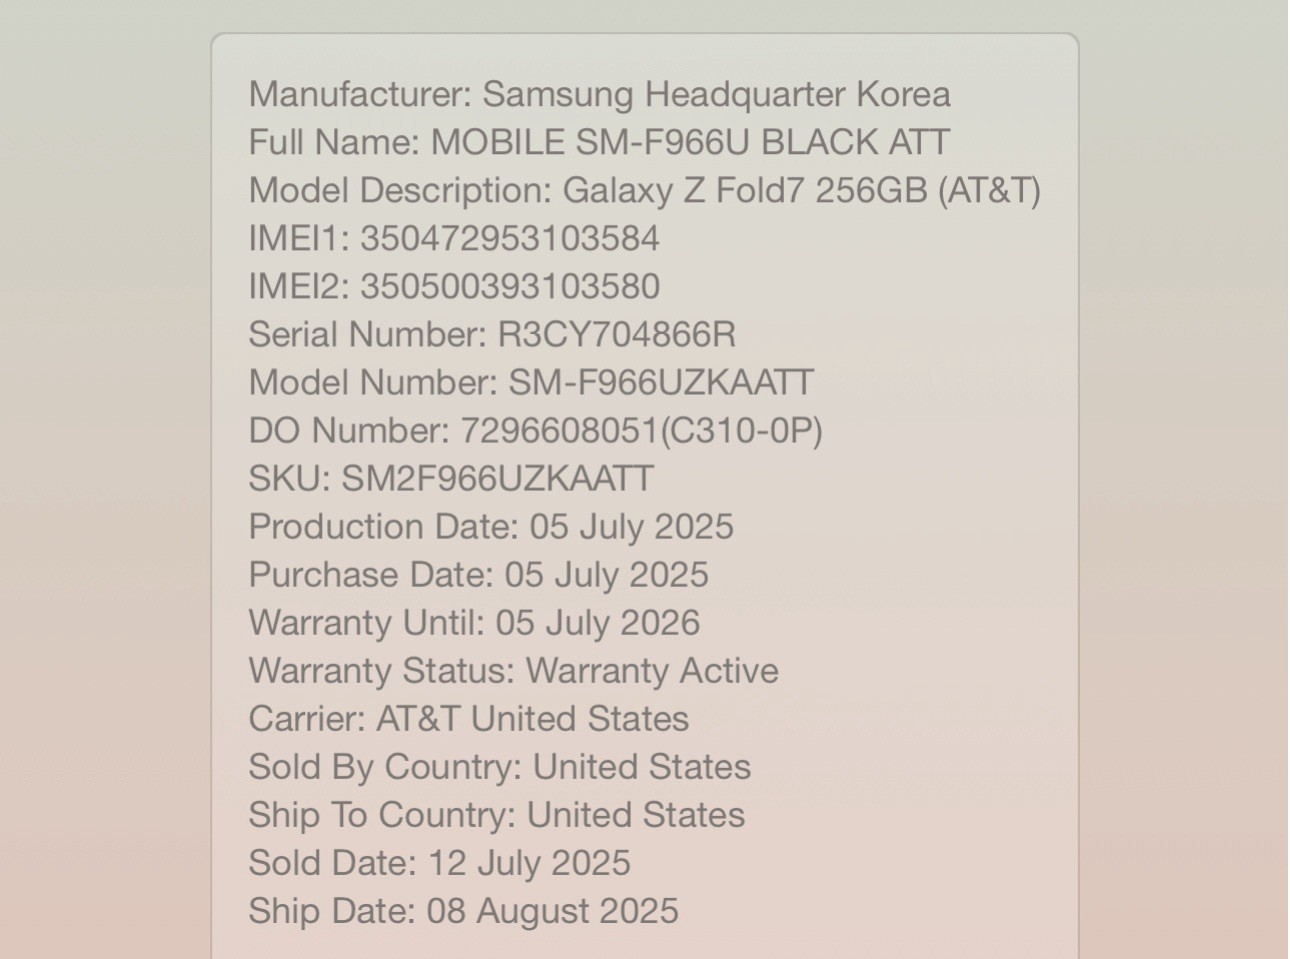Image resolution: width=1290 pixels, height=959 pixels.
Task: Click the Carrier AT&T United States line
Action: click(468, 719)
